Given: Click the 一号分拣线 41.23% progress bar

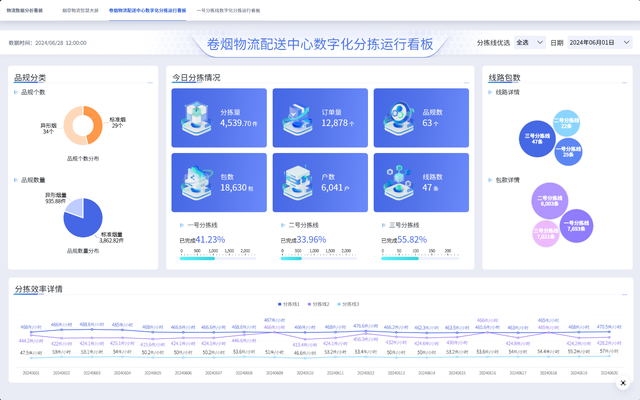Looking at the screenshot, I should [x=218, y=258].
